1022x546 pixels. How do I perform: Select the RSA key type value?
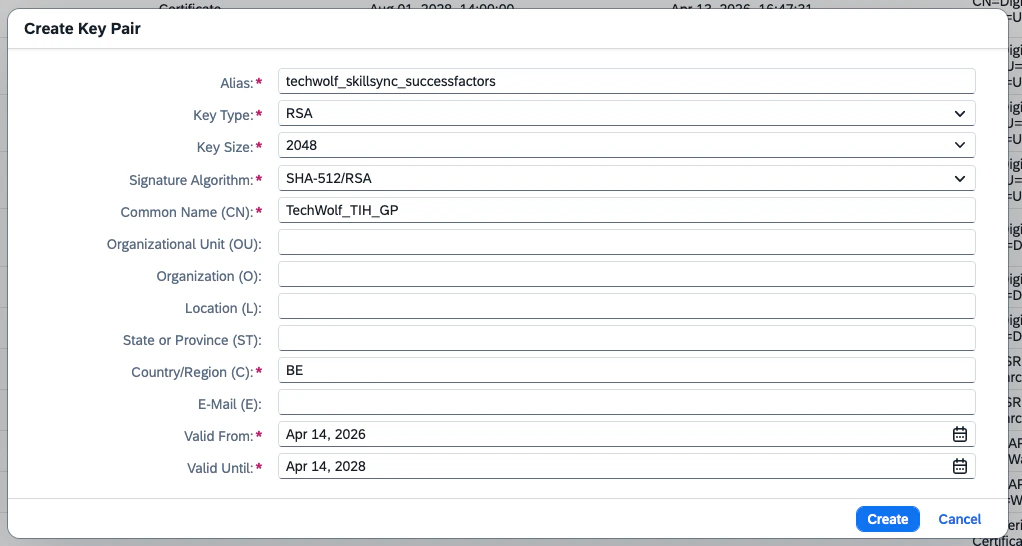tap(299, 113)
